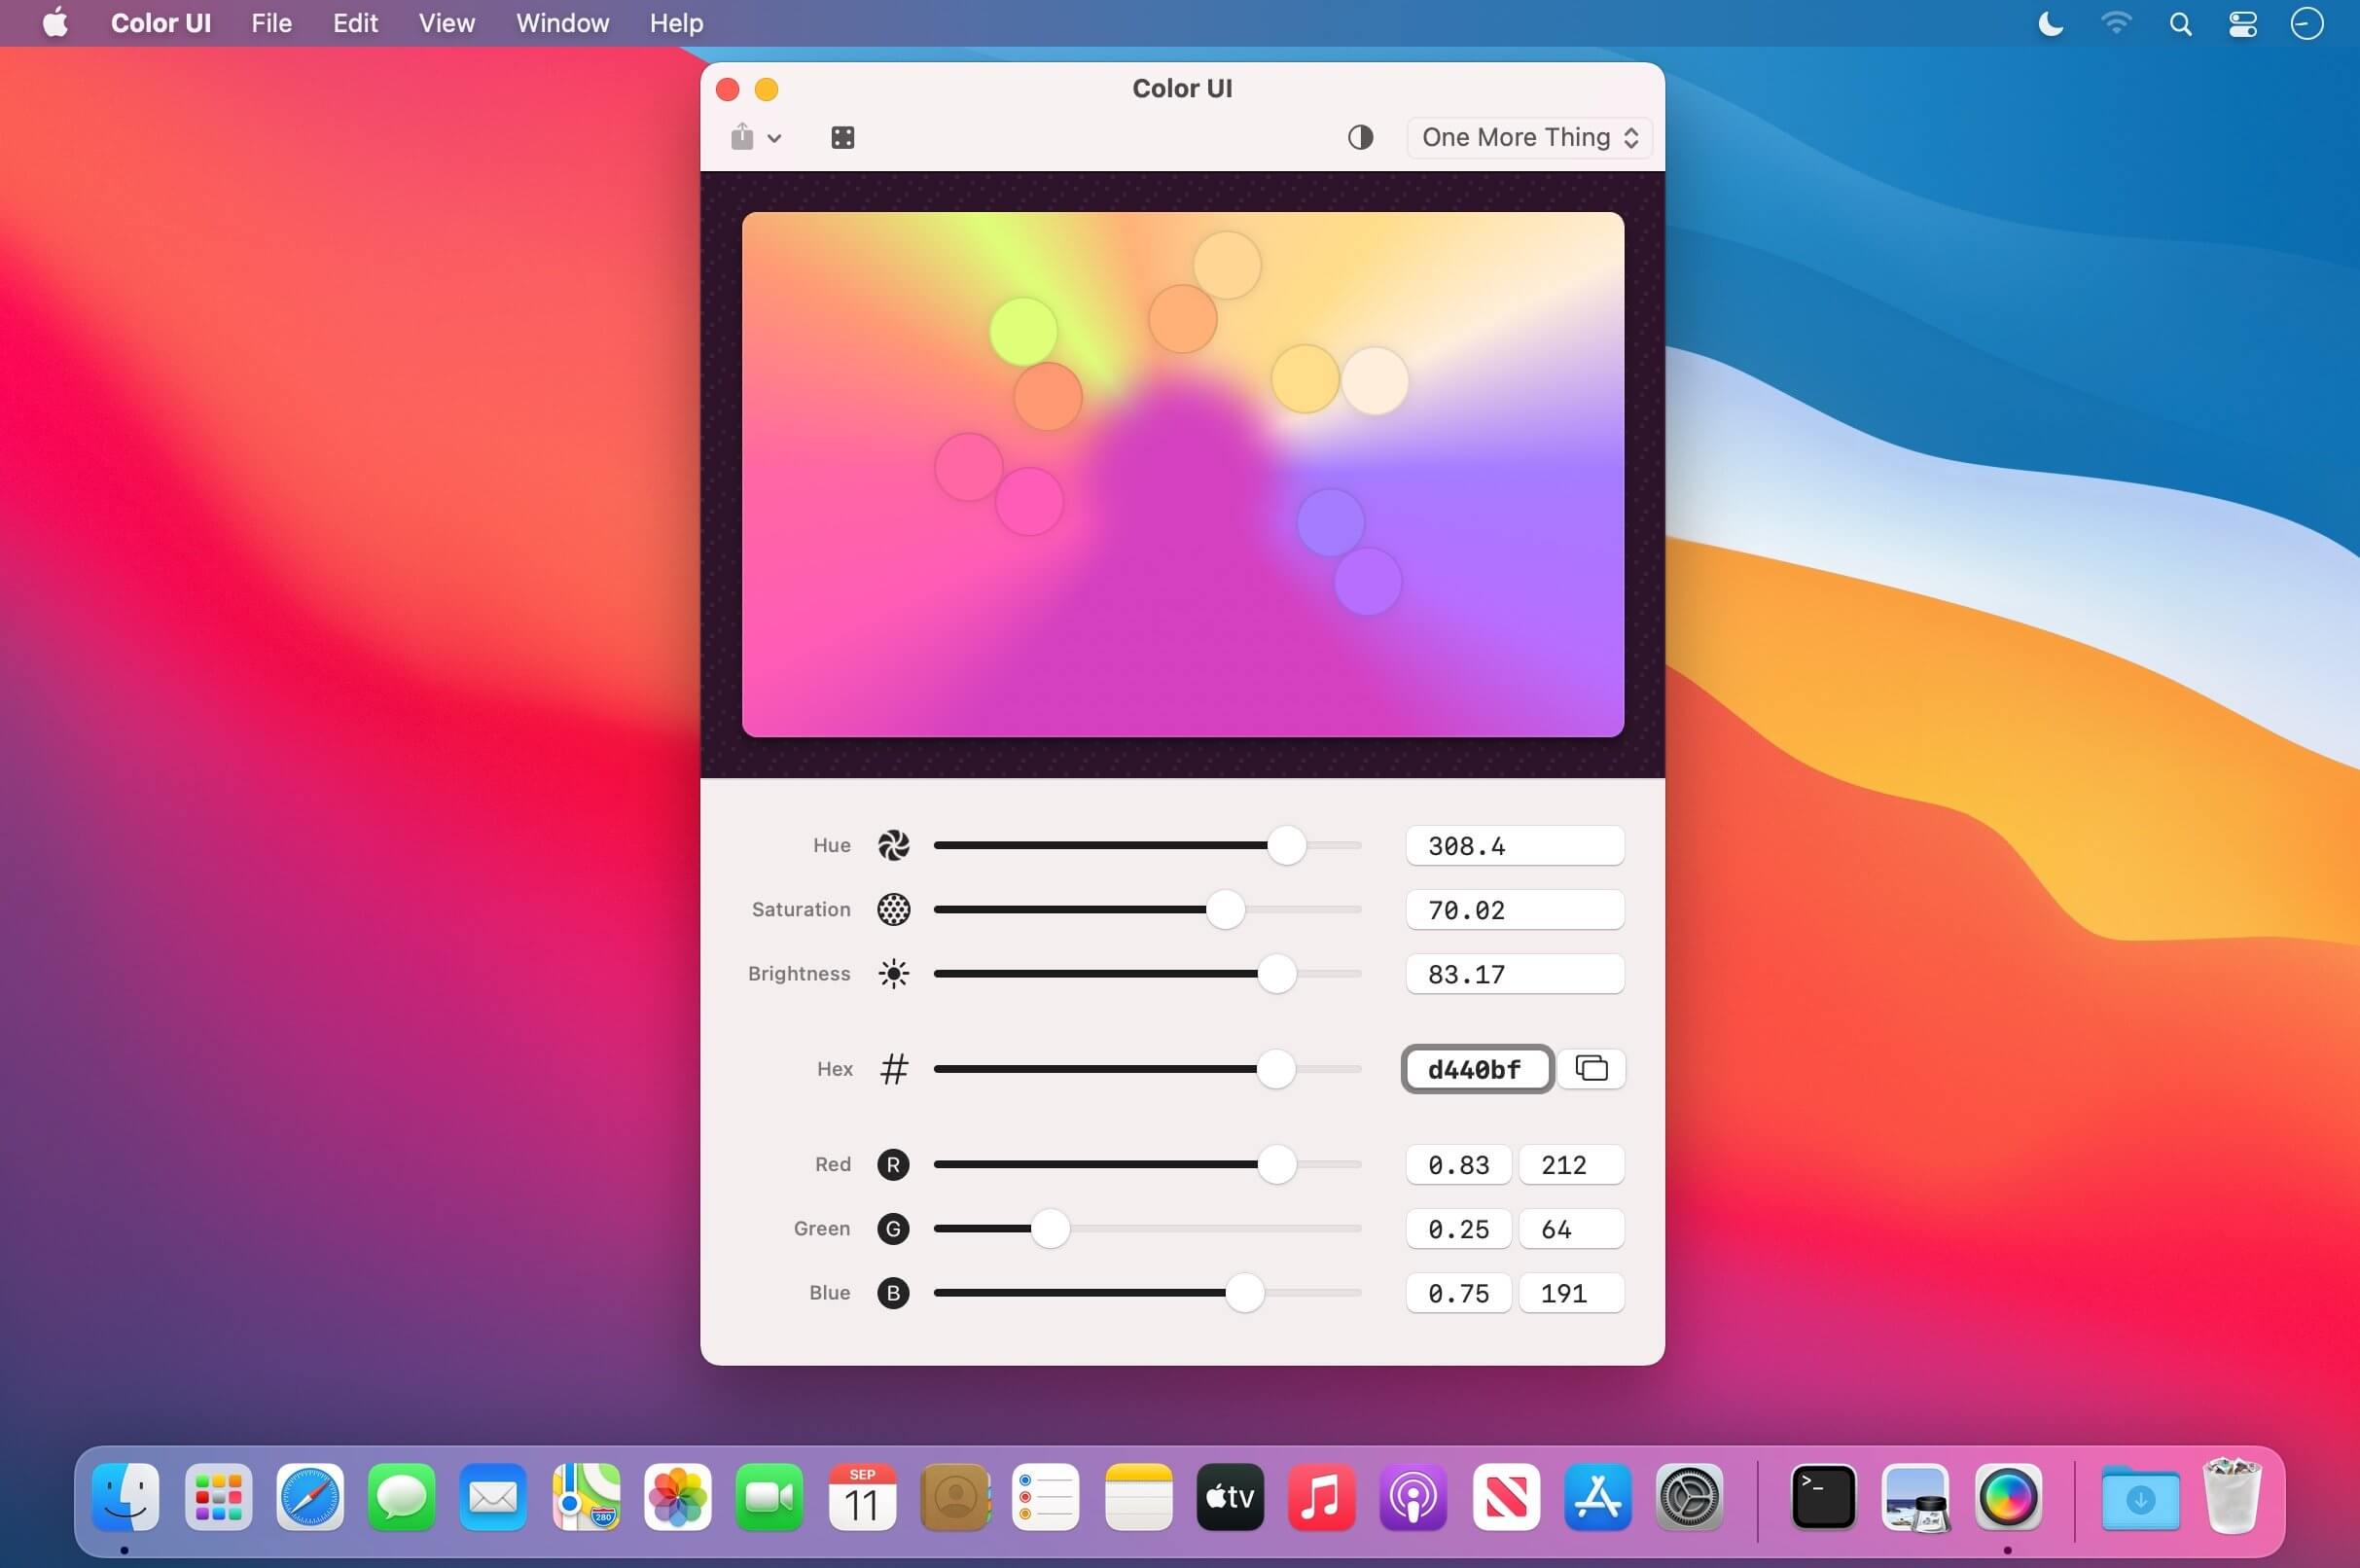Click the Red channel R badge
2360x1568 pixels.
click(x=893, y=1165)
